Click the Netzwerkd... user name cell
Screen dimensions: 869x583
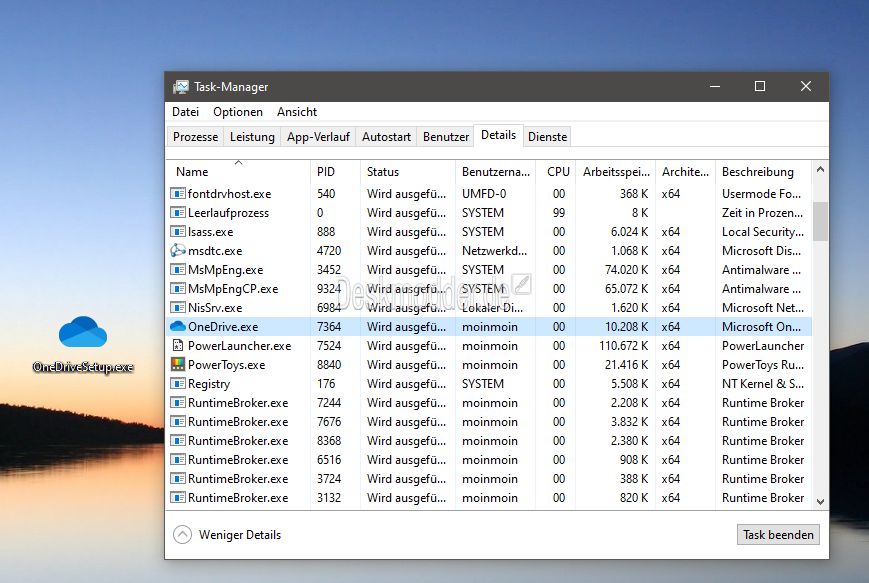click(494, 251)
